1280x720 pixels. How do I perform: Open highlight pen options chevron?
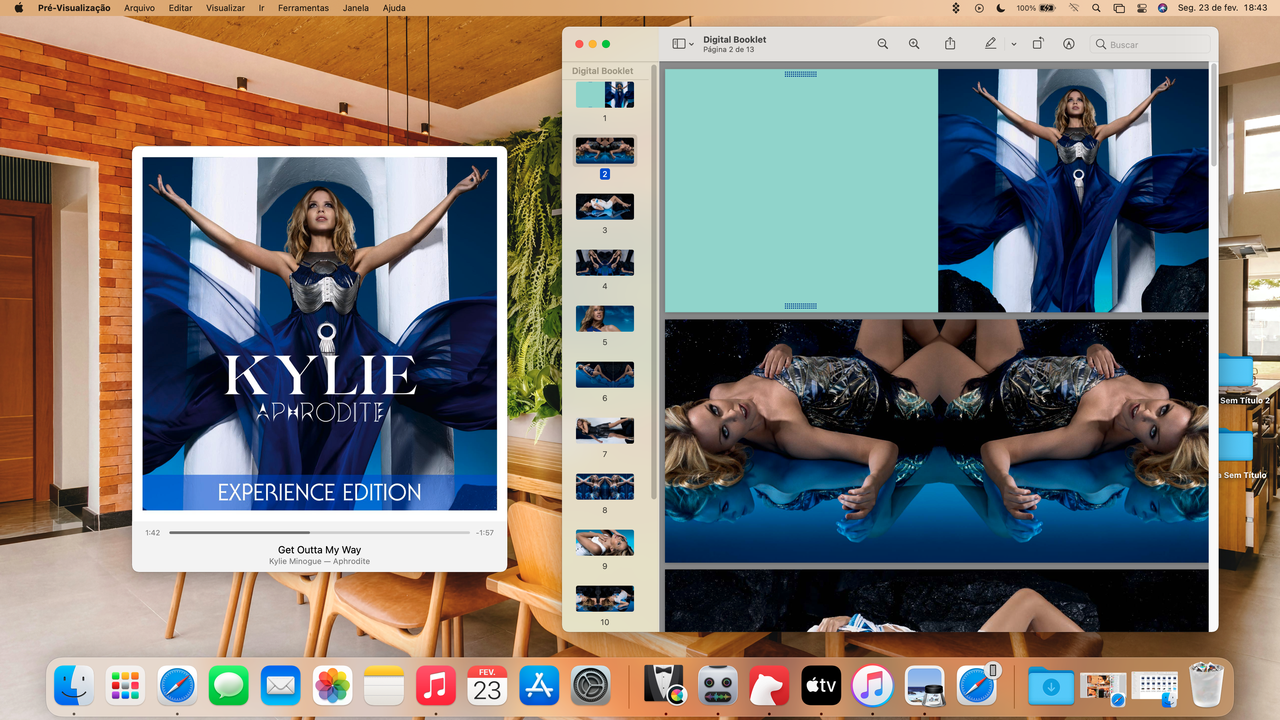point(1013,44)
